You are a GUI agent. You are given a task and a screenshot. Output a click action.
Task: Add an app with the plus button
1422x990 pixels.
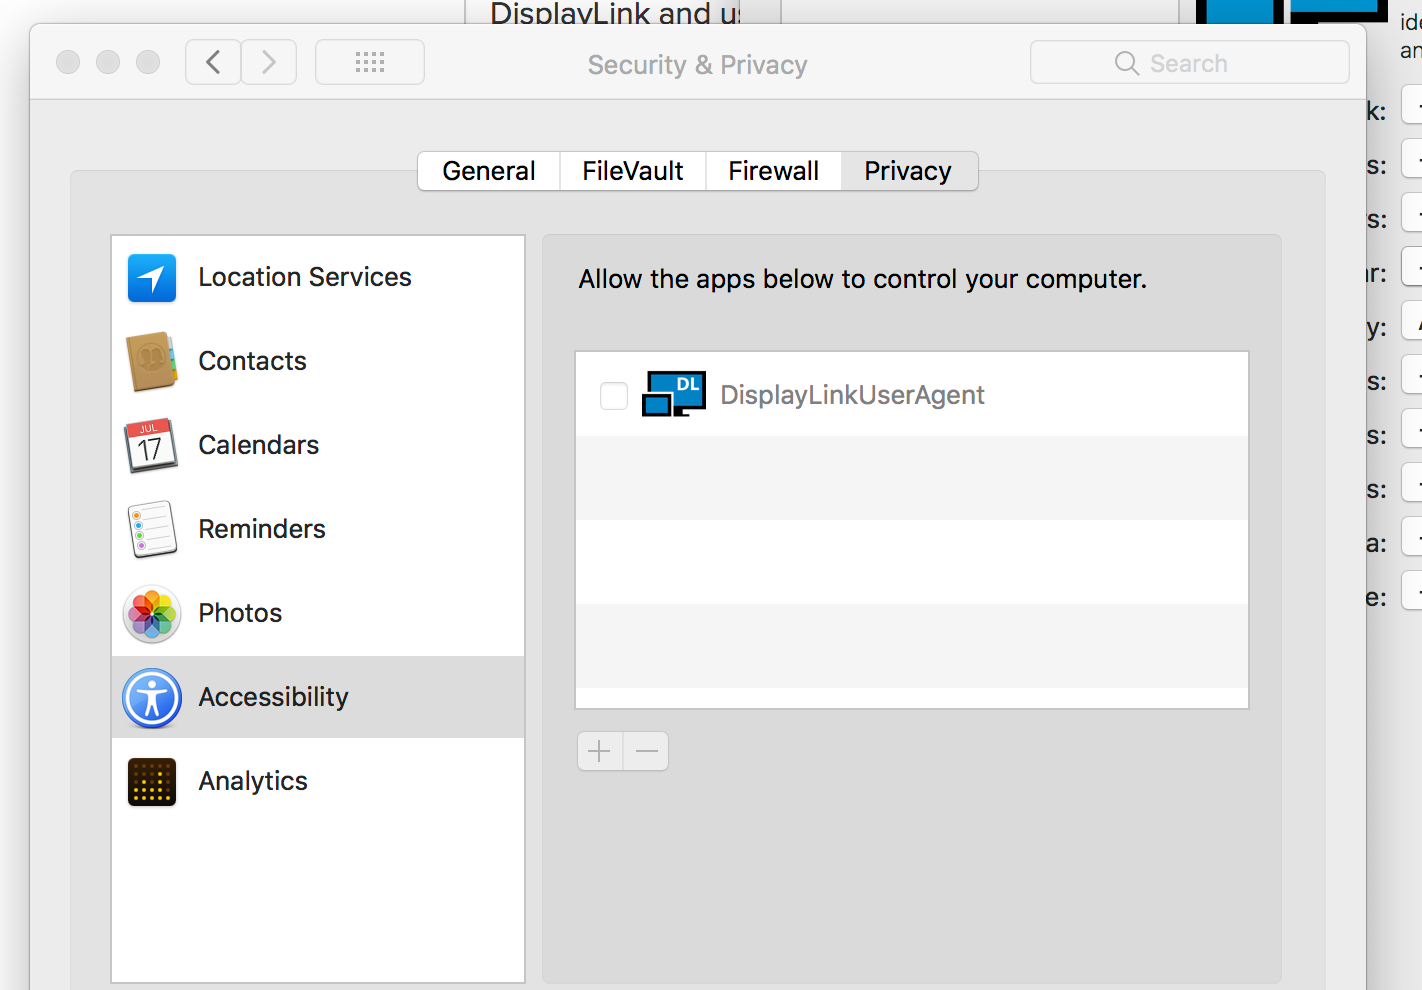click(x=600, y=751)
